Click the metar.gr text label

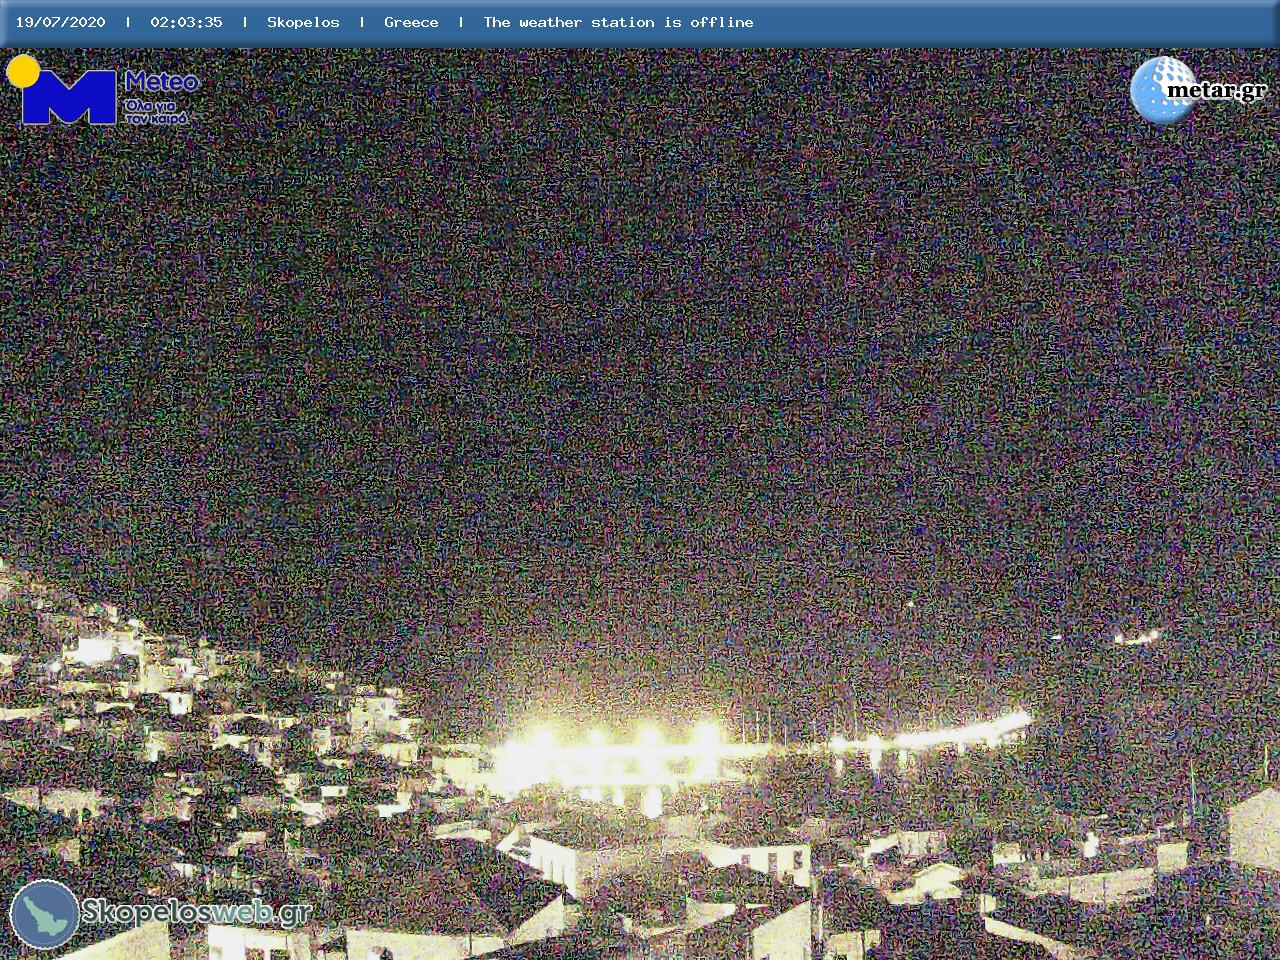(1216, 91)
